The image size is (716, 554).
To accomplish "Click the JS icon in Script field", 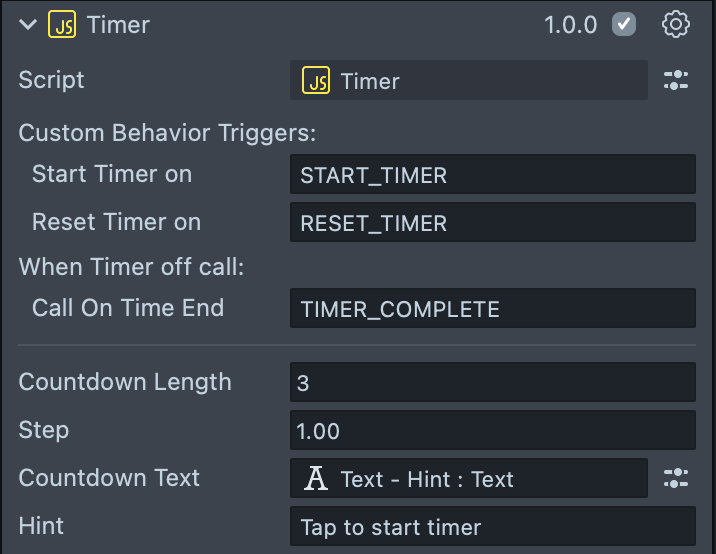I will coord(317,81).
